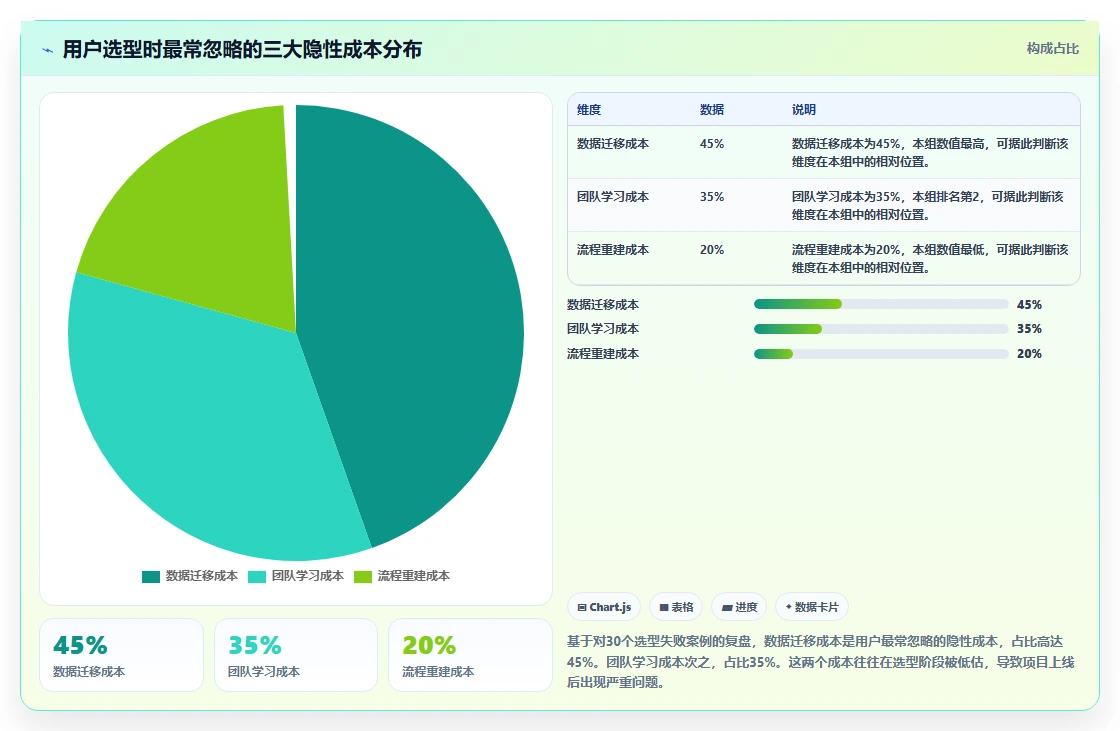
Task: Click the 表格 tag chip
Action: pos(676,607)
